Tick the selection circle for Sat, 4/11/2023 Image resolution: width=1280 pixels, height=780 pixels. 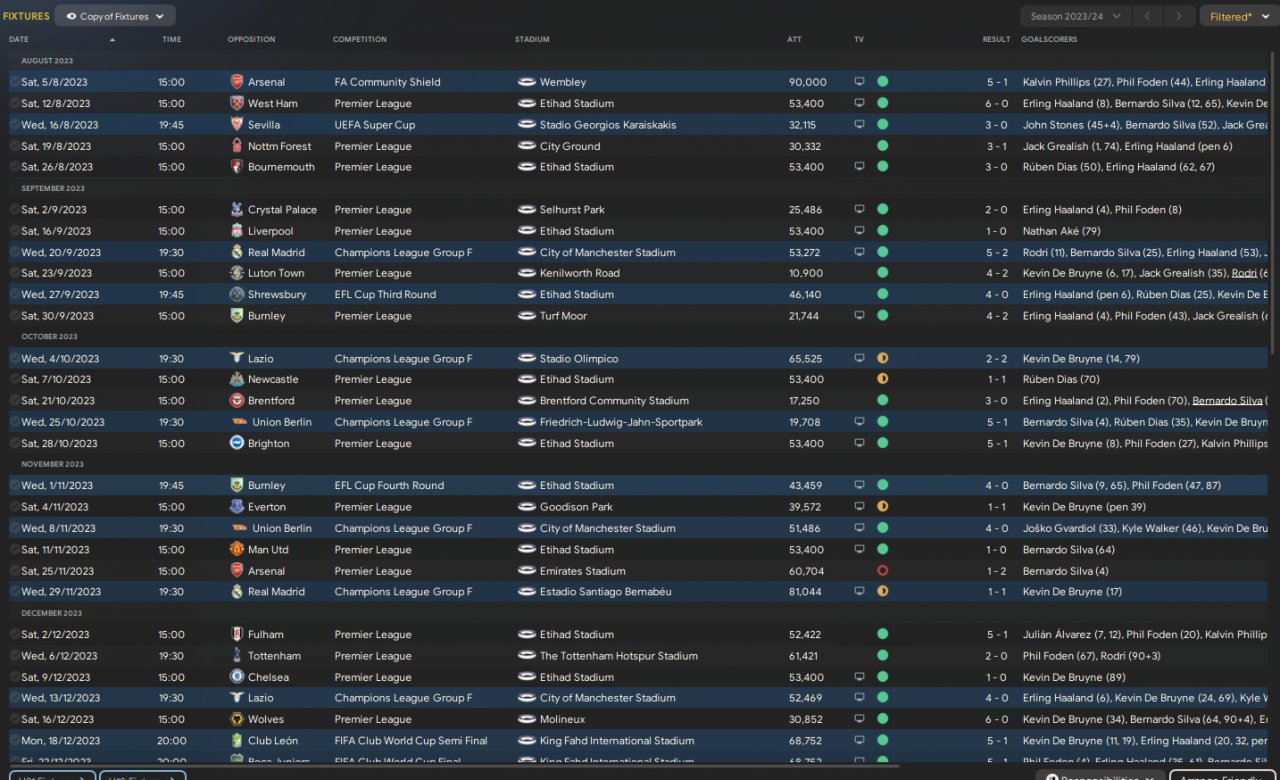point(14,507)
